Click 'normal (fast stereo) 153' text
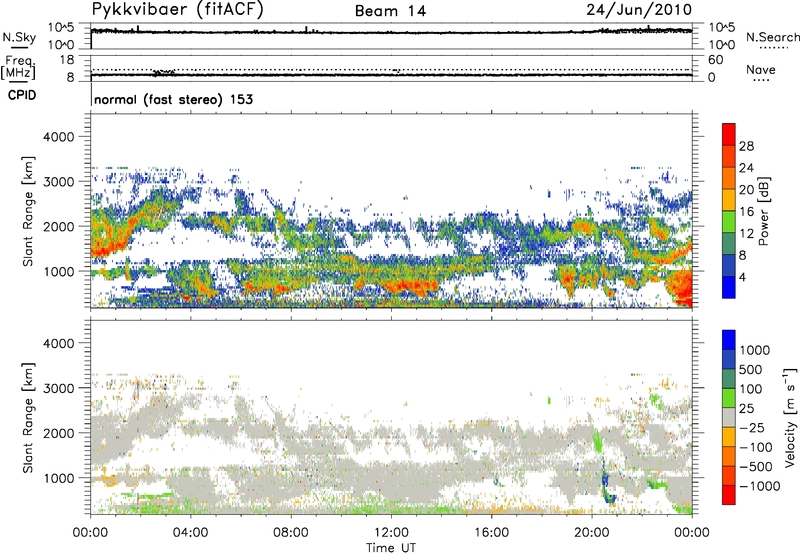Screen dimensions: 800x554 (x=173, y=99)
